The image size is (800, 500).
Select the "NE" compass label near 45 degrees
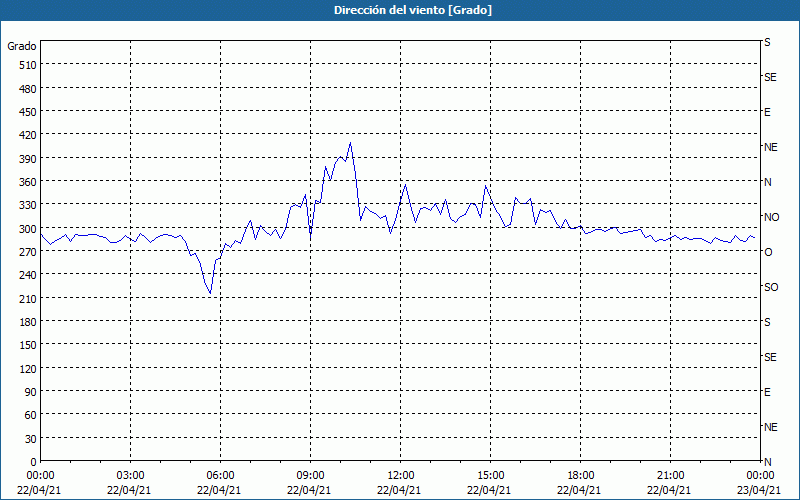pyautogui.click(x=770, y=427)
